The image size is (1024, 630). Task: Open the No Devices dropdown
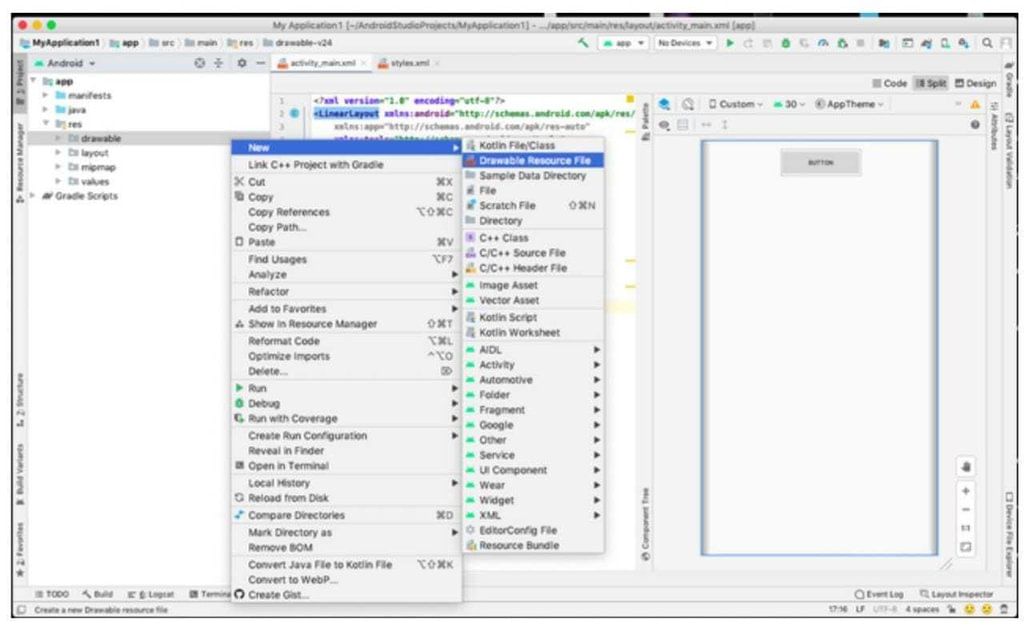pos(685,43)
